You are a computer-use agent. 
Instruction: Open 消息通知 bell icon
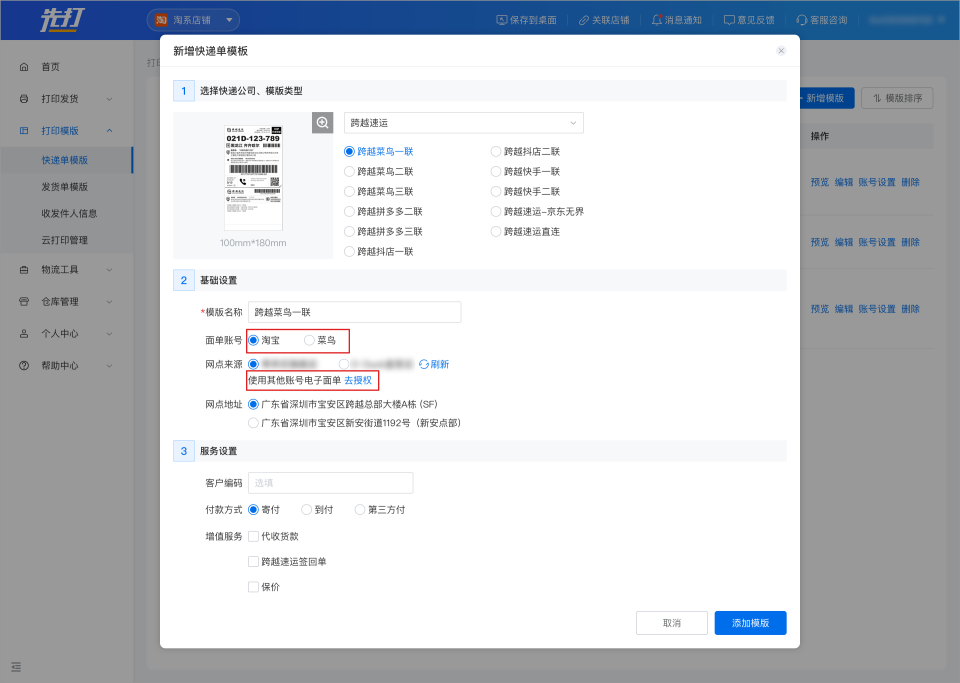pyautogui.click(x=656, y=20)
